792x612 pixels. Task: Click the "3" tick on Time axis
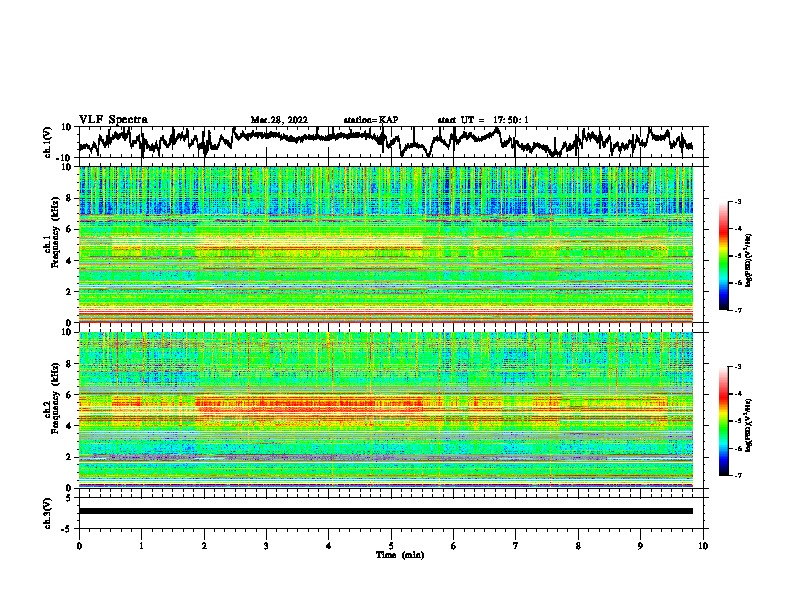(x=266, y=546)
